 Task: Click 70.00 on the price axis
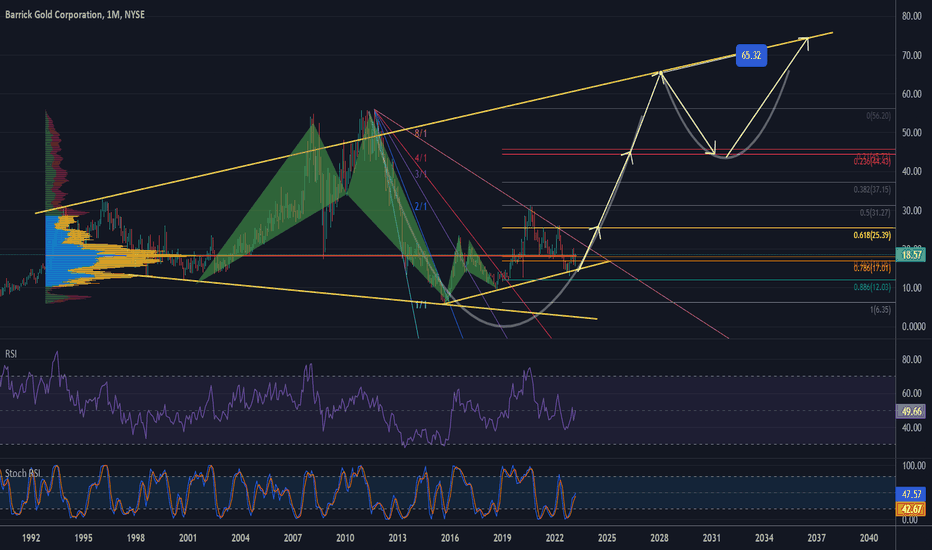[912, 55]
